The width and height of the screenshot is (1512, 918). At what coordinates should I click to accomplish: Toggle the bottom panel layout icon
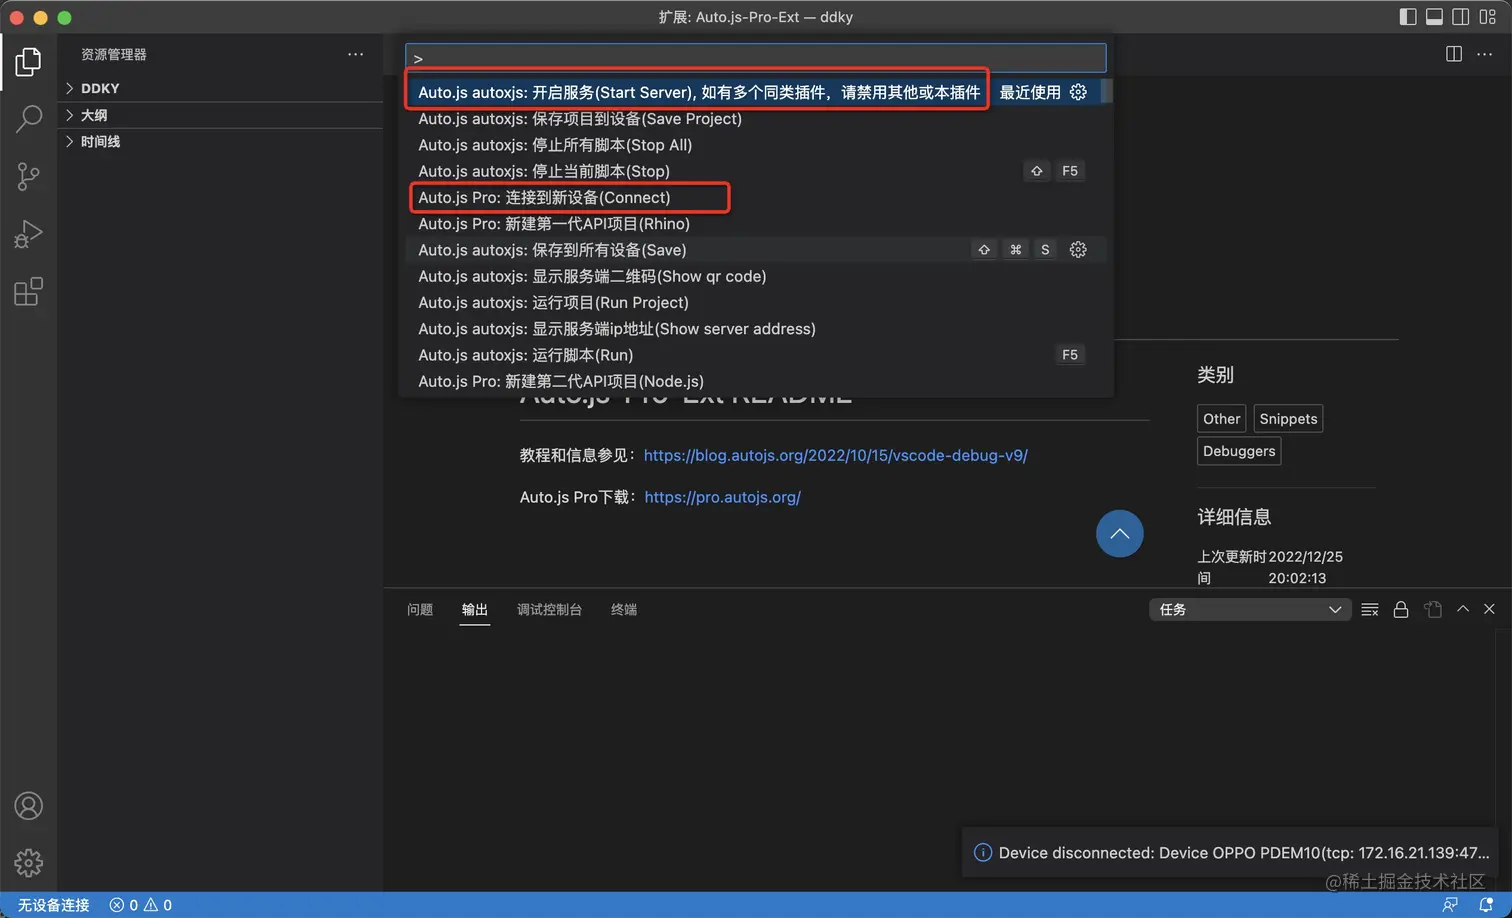pyautogui.click(x=1434, y=17)
